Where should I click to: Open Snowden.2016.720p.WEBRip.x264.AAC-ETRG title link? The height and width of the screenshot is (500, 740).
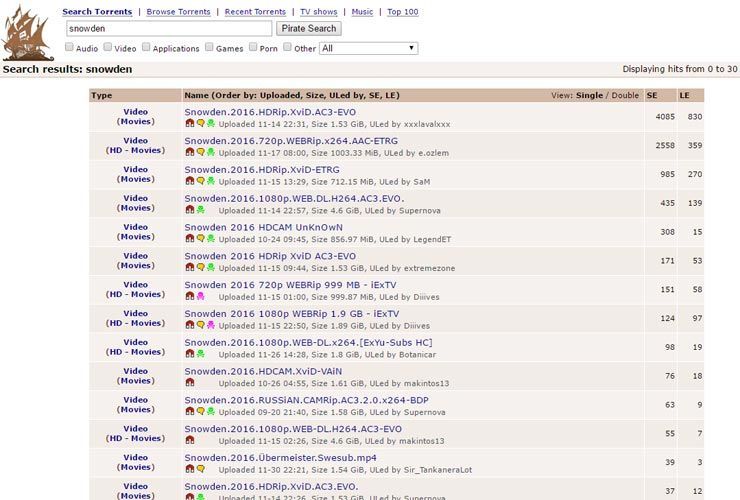click(x=291, y=141)
